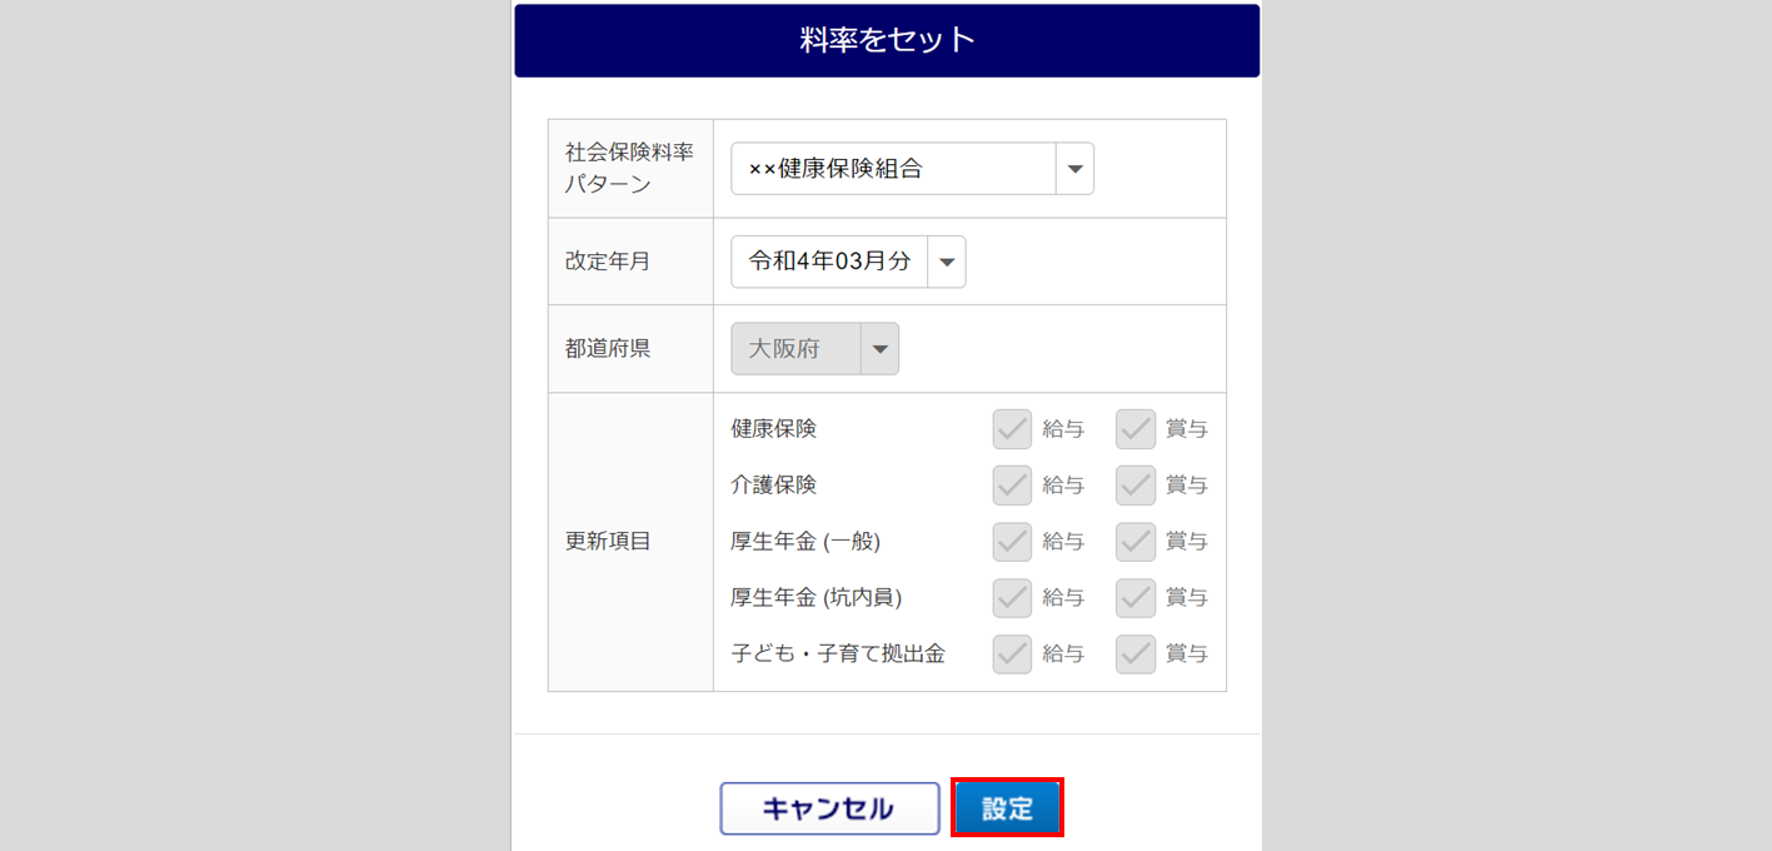Screen dimensions: 1772x851
Task: Click the 大阪府 prefecture field
Action: pyautogui.click(x=795, y=349)
